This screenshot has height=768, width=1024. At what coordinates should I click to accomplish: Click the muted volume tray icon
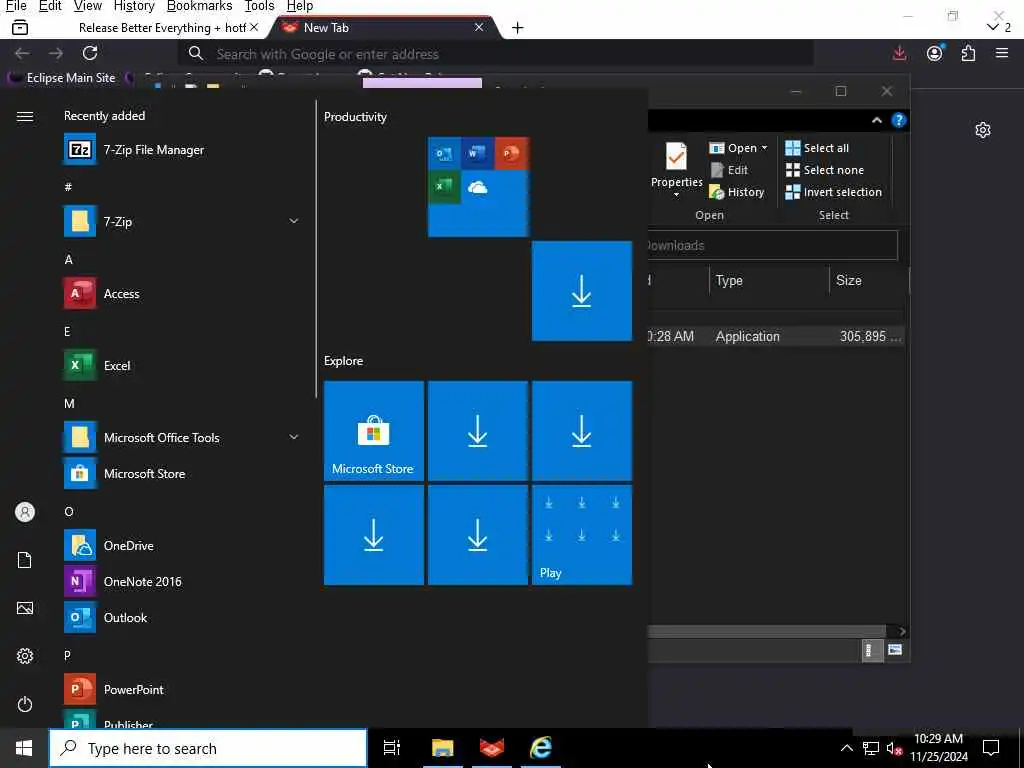tap(894, 749)
